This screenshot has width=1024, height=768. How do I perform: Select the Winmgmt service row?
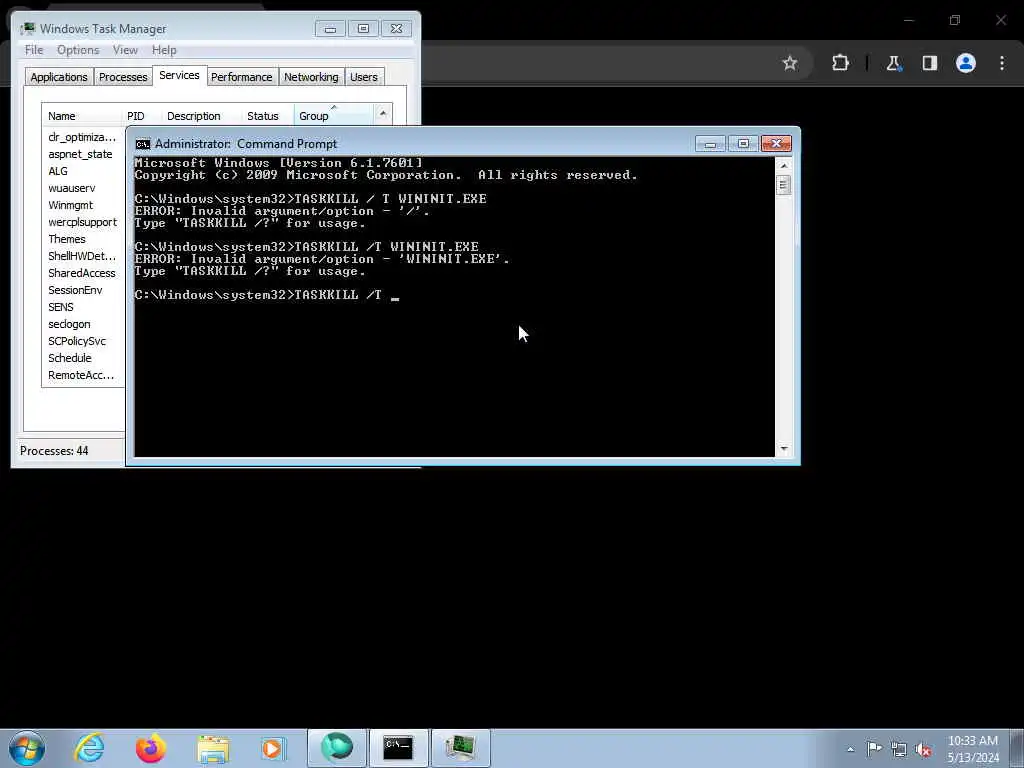click(x=82, y=205)
